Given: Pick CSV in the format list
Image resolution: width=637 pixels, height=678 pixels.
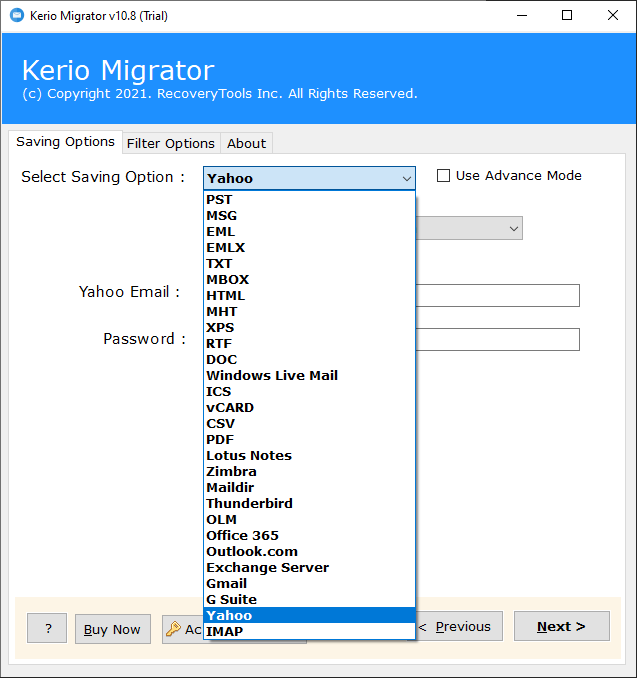Looking at the screenshot, I should 309,424.
